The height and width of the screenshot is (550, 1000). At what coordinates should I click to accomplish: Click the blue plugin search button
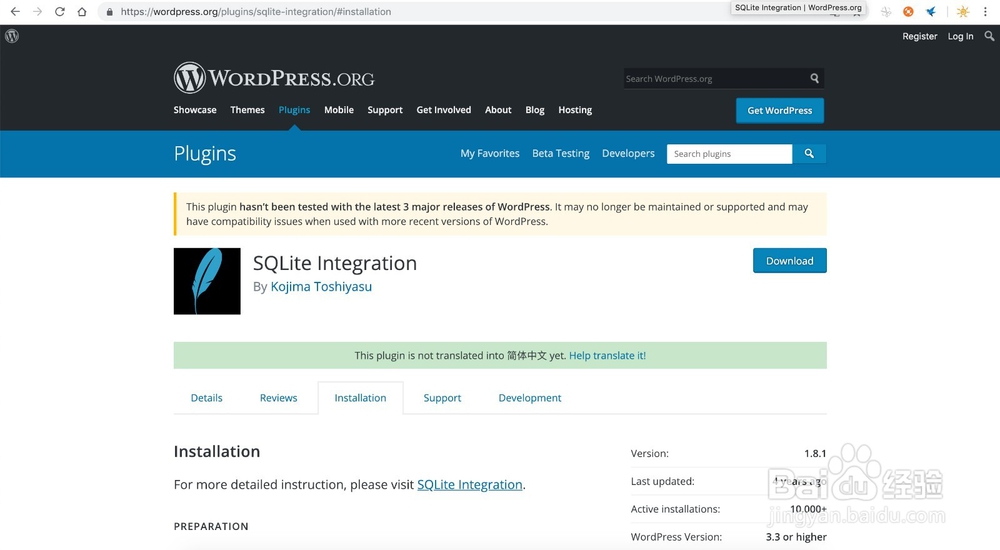[809, 154]
